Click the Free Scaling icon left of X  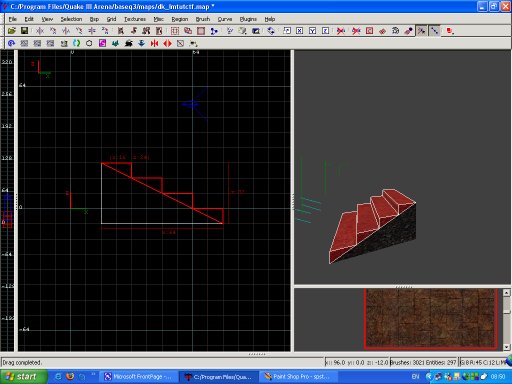[x=287, y=31]
